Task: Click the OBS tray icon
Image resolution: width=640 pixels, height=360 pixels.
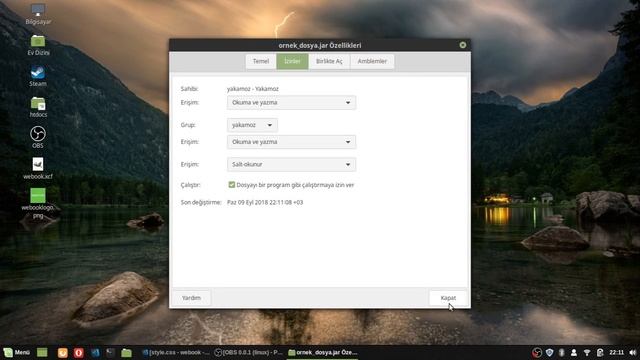Action: click(x=537, y=352)
